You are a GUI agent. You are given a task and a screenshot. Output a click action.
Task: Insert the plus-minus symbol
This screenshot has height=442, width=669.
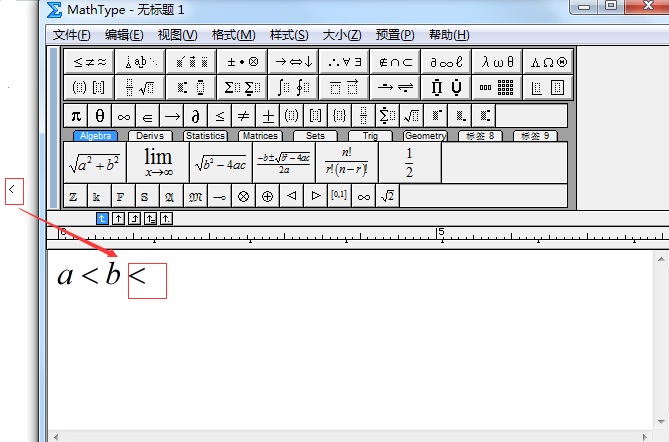point(268,116)
